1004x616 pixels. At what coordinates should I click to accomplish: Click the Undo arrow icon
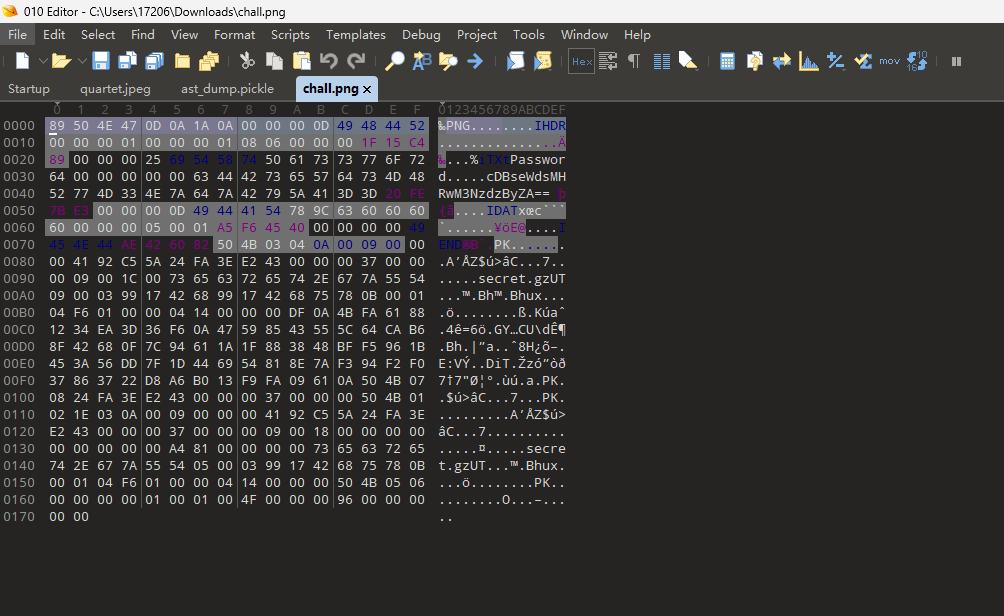[329, 62]
